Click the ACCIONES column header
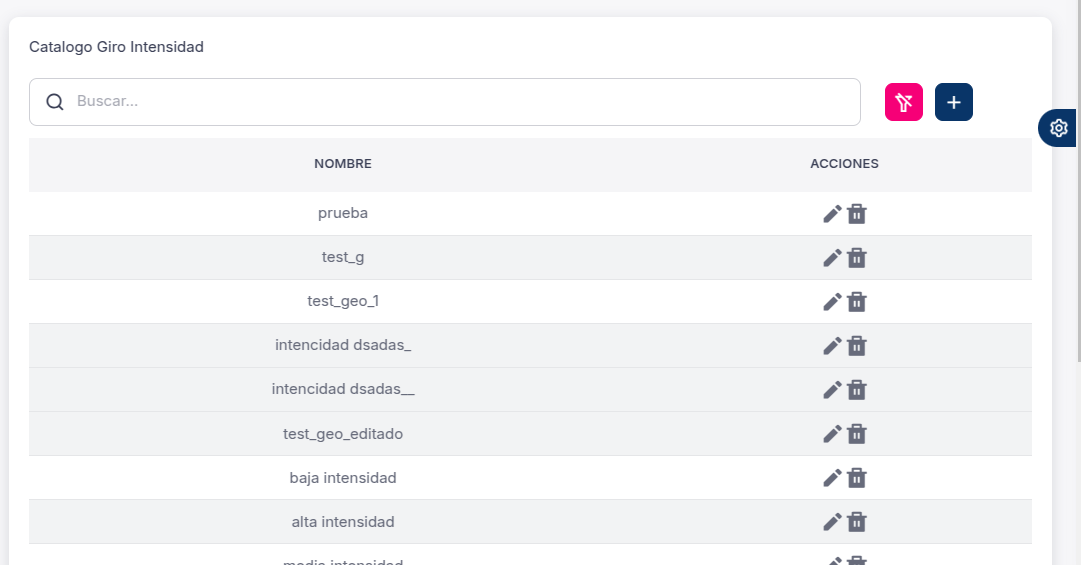Viewport: 1081px width, 565px height. (x=844, y=164)
